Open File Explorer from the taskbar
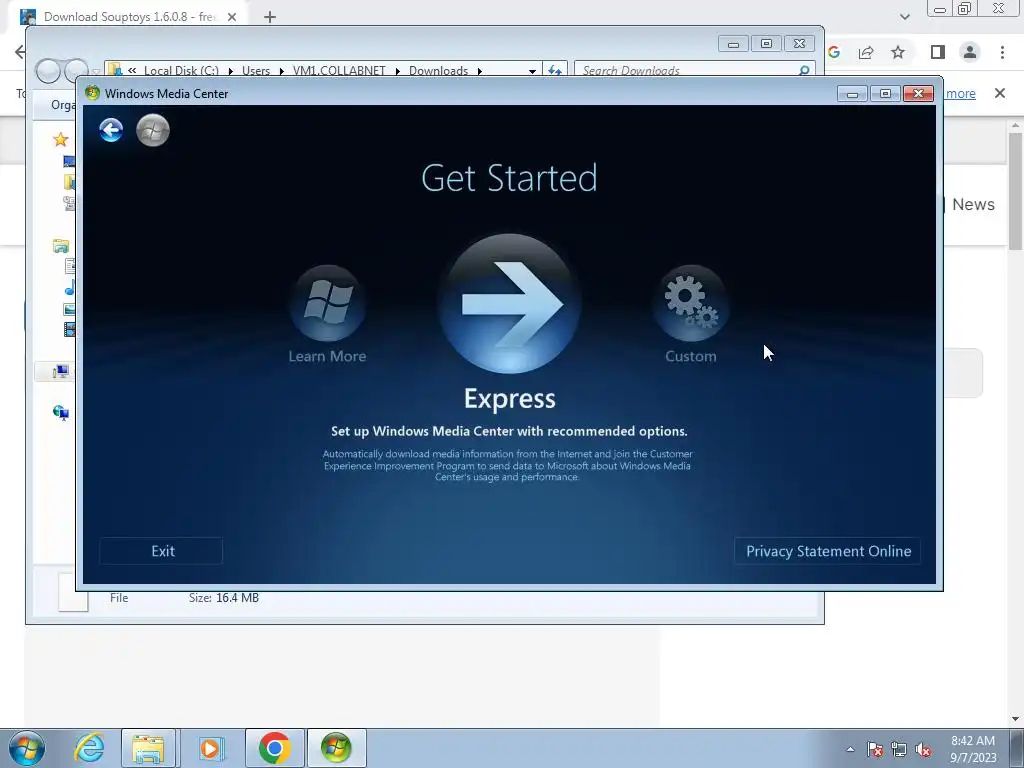 (148, 748)
